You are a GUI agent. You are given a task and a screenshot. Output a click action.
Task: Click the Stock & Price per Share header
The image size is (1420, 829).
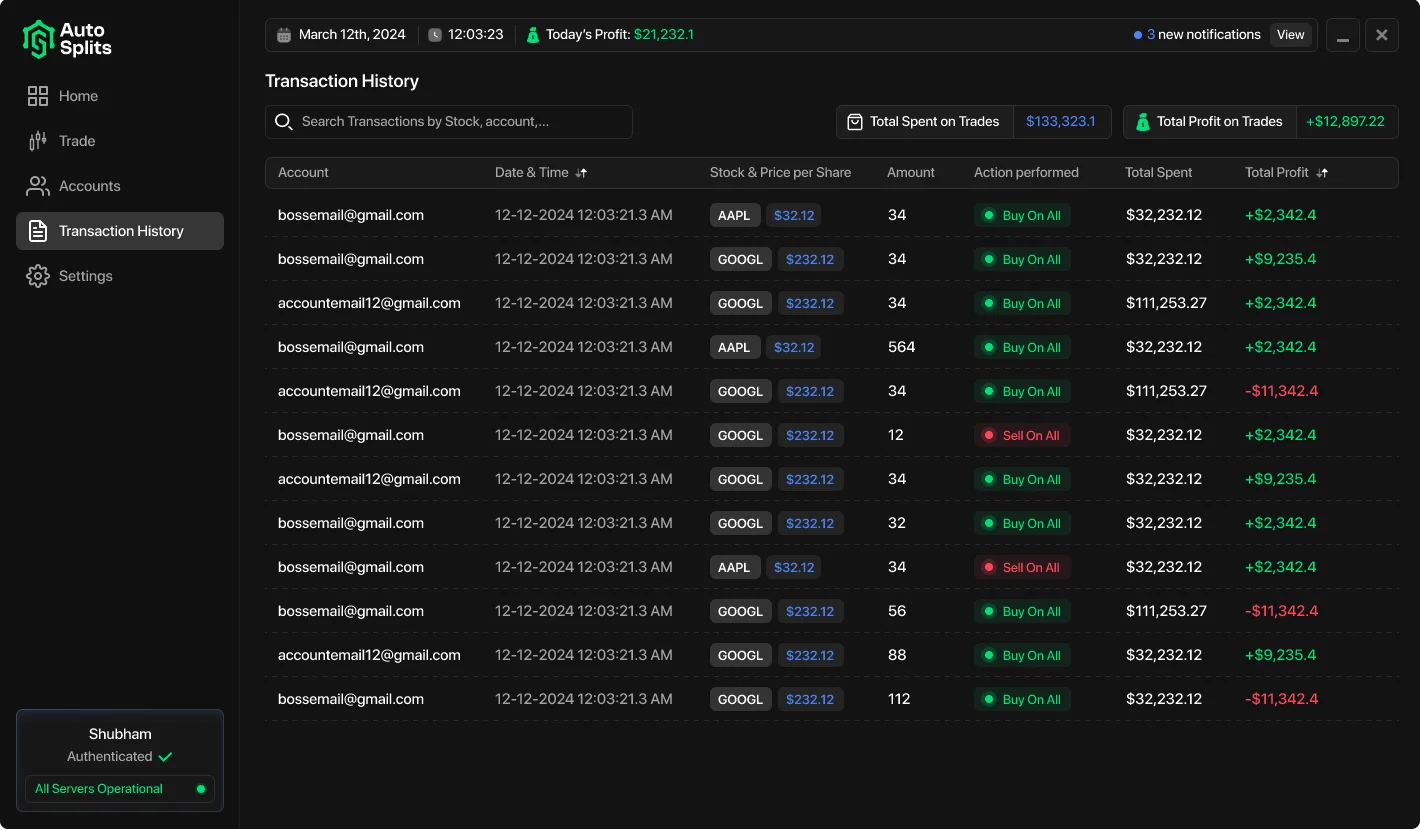[x=780, y=173]
